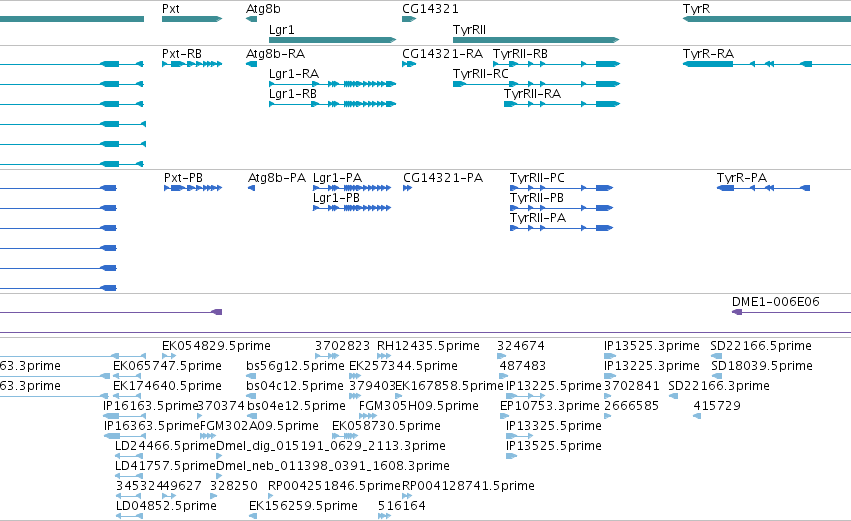
Task: Click the Dmel_dig_015191_0629_2113.3prime label
Action: (x=331, y=446)
